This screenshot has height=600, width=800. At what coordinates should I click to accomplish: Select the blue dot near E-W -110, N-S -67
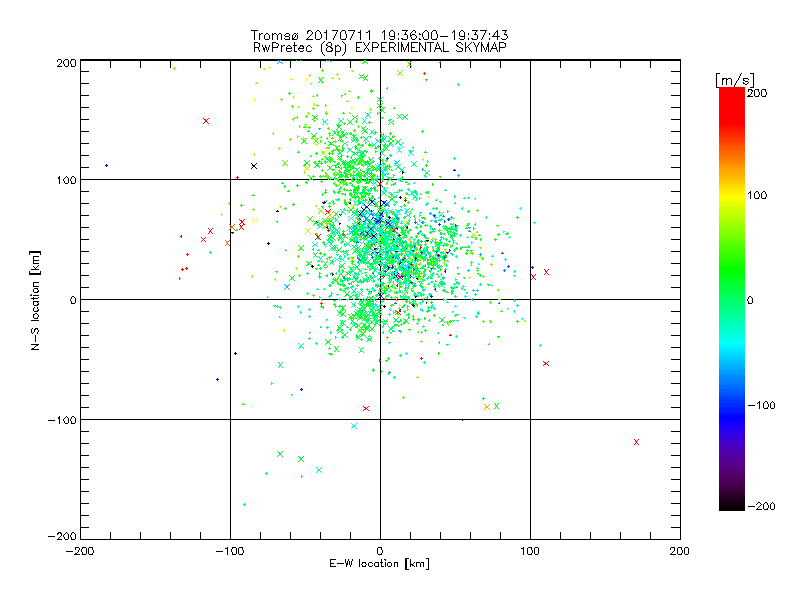(x=217, y=379)
